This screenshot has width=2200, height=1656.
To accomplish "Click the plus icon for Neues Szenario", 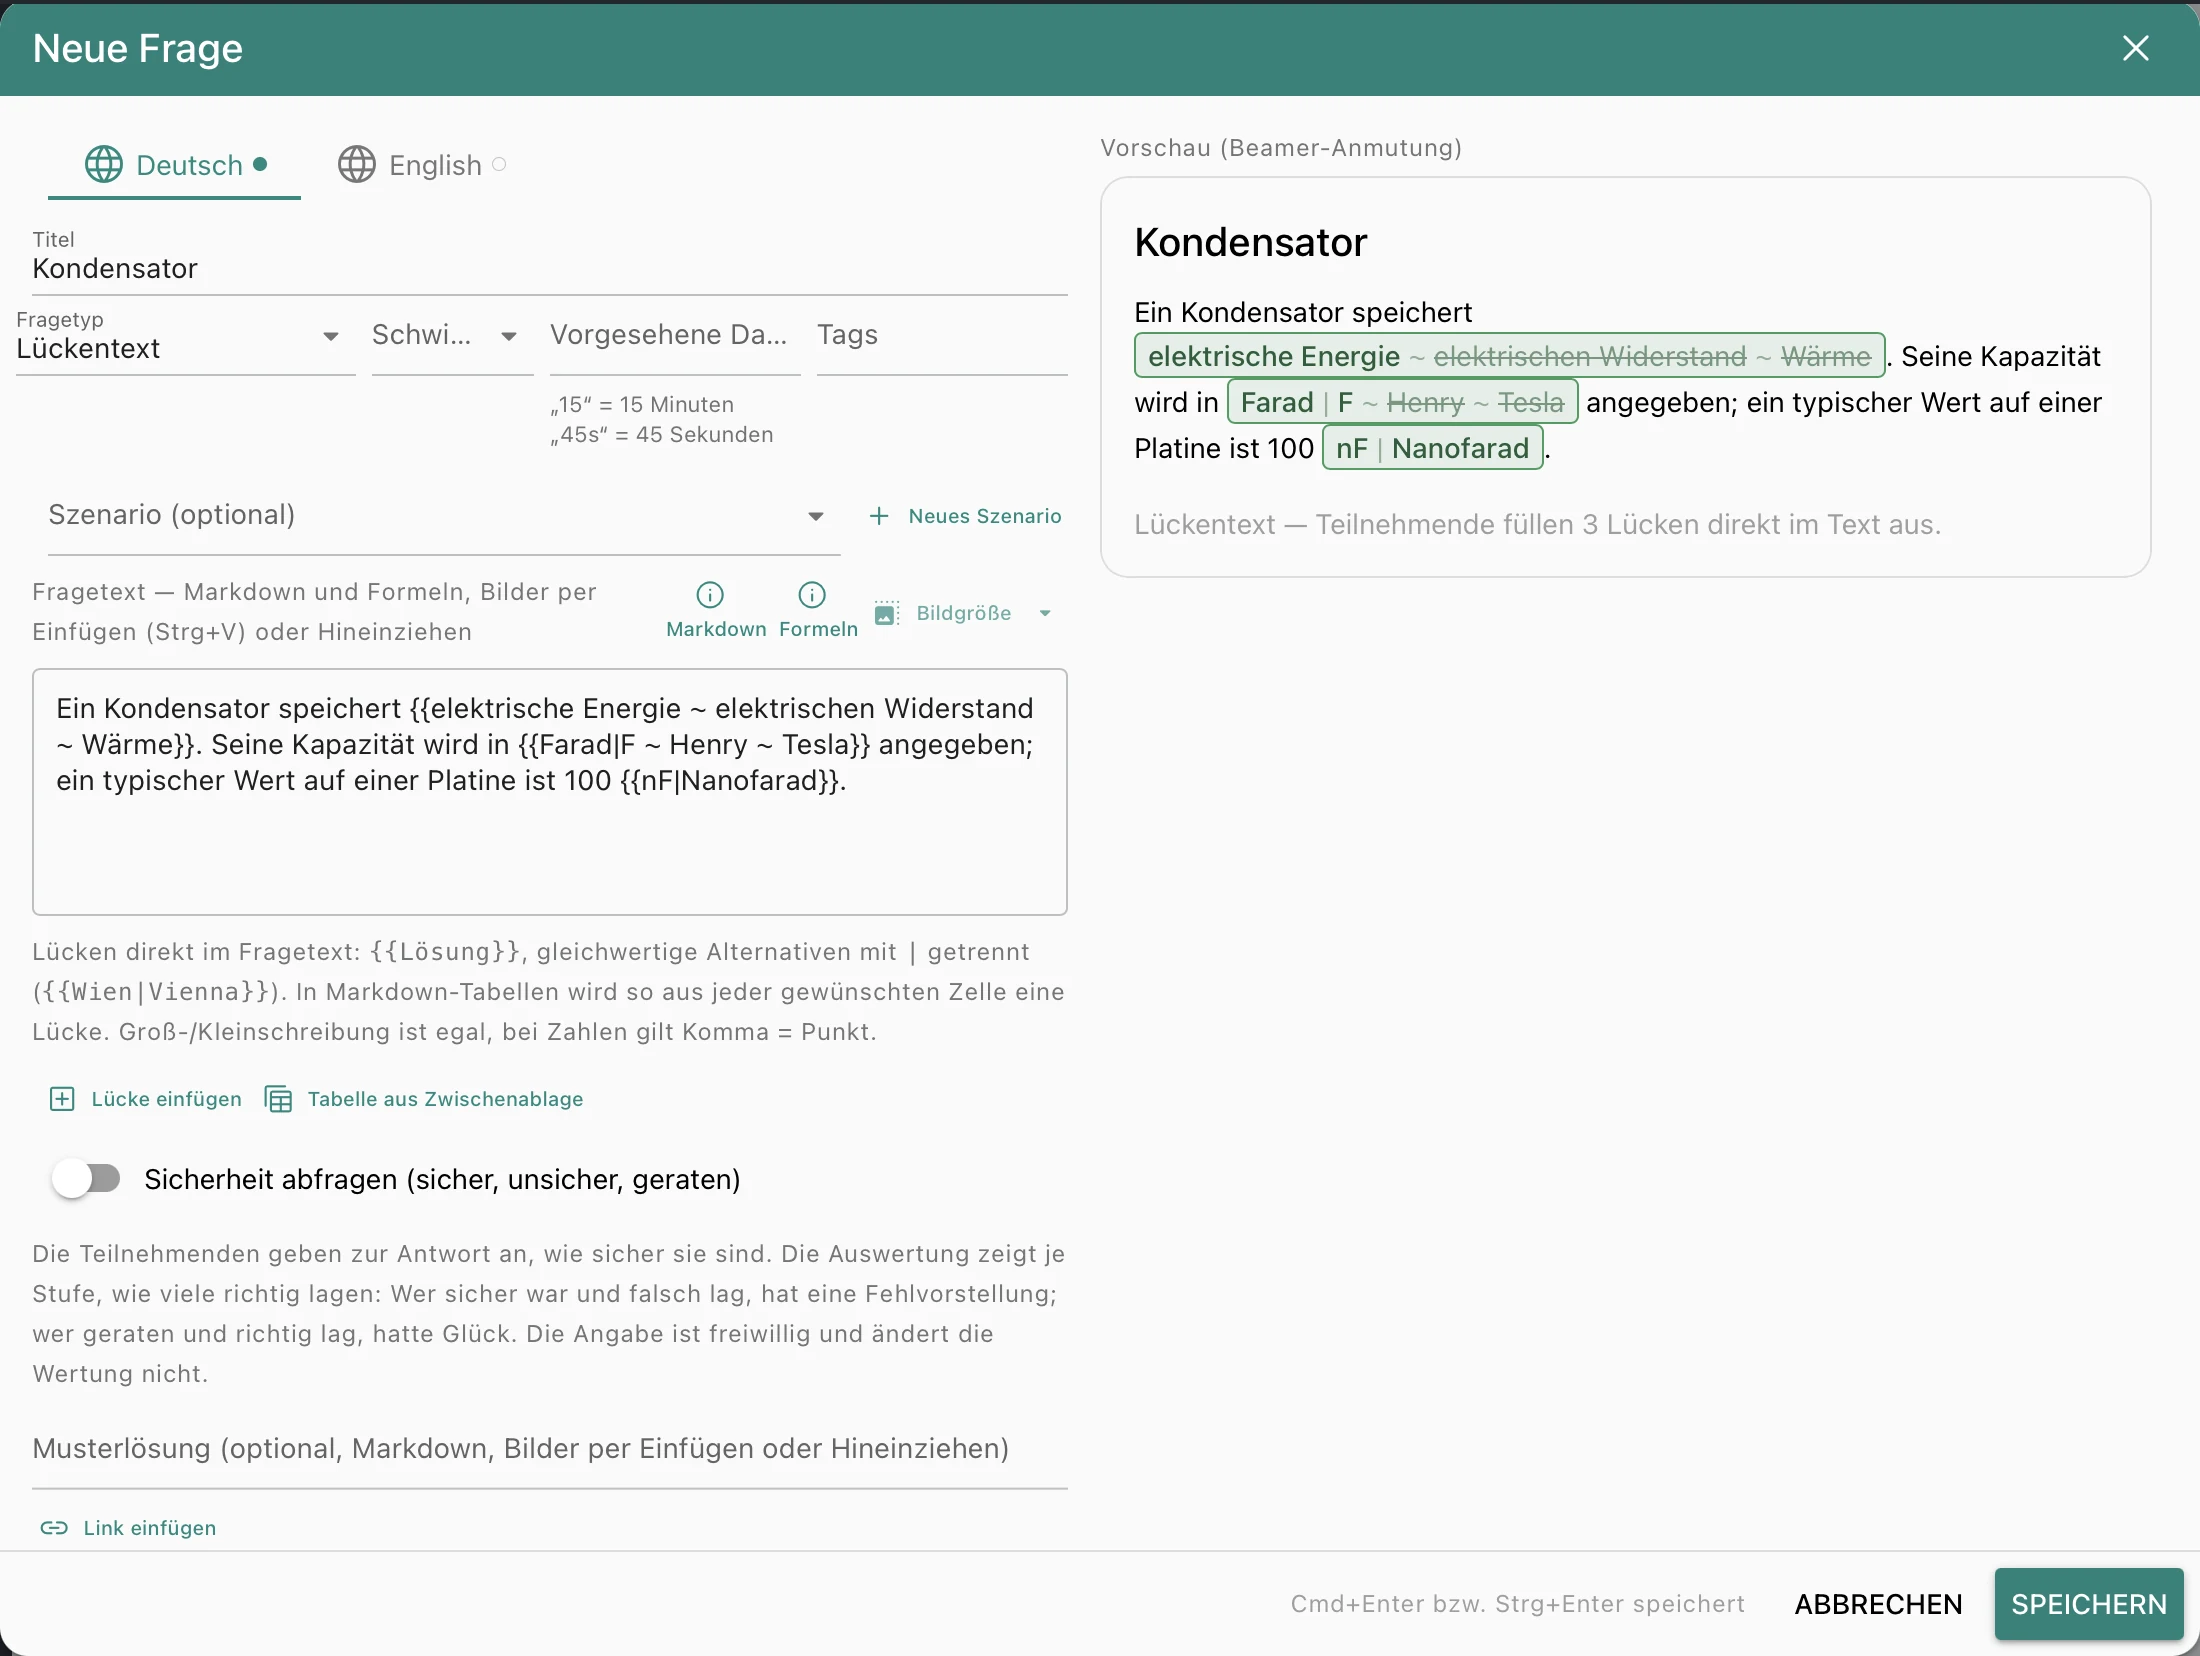I will pos(879,516).
